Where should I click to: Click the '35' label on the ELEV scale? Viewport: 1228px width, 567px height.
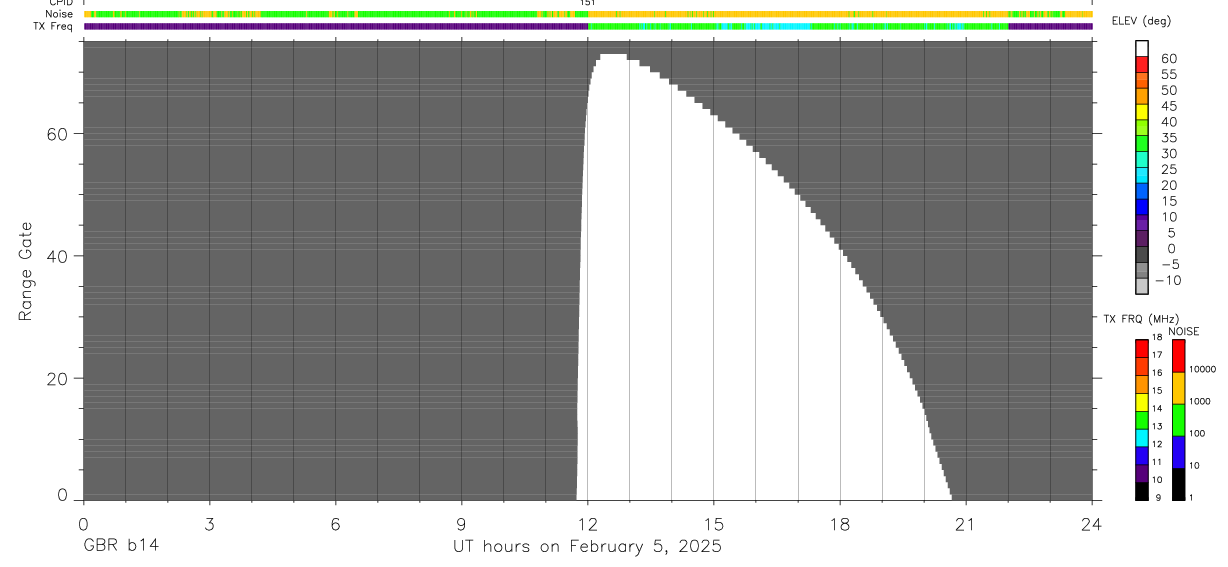click(x=1169, y=137)
